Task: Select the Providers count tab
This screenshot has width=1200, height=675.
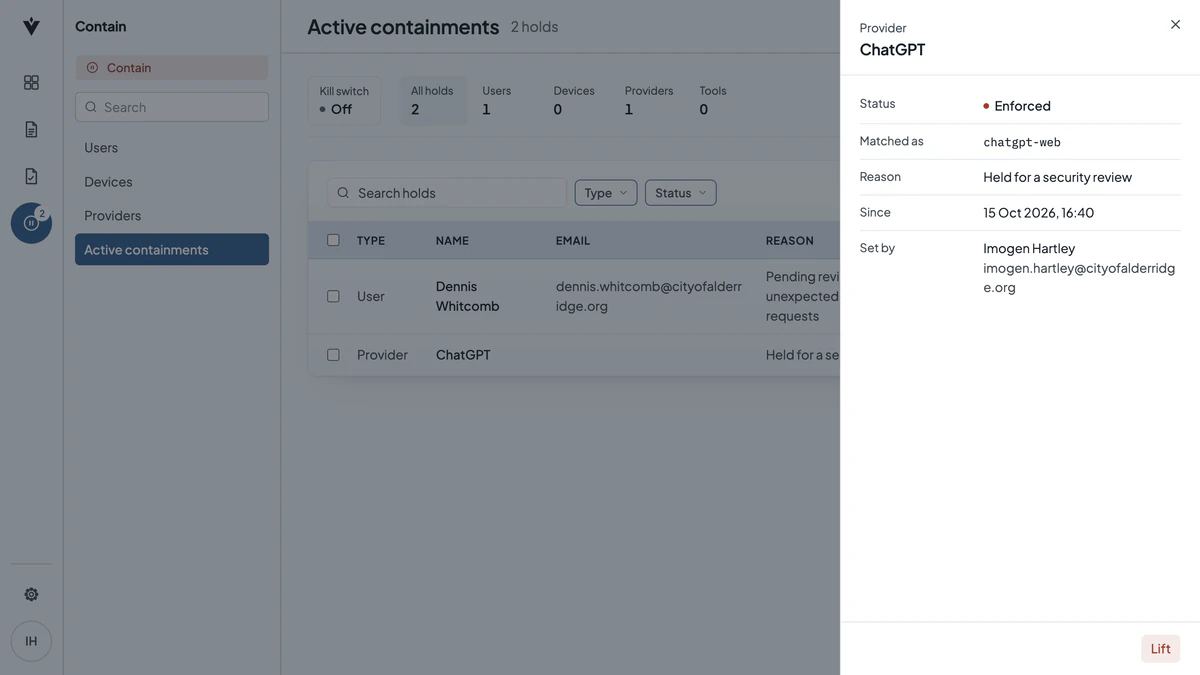Action: click(x=649, y=100)
